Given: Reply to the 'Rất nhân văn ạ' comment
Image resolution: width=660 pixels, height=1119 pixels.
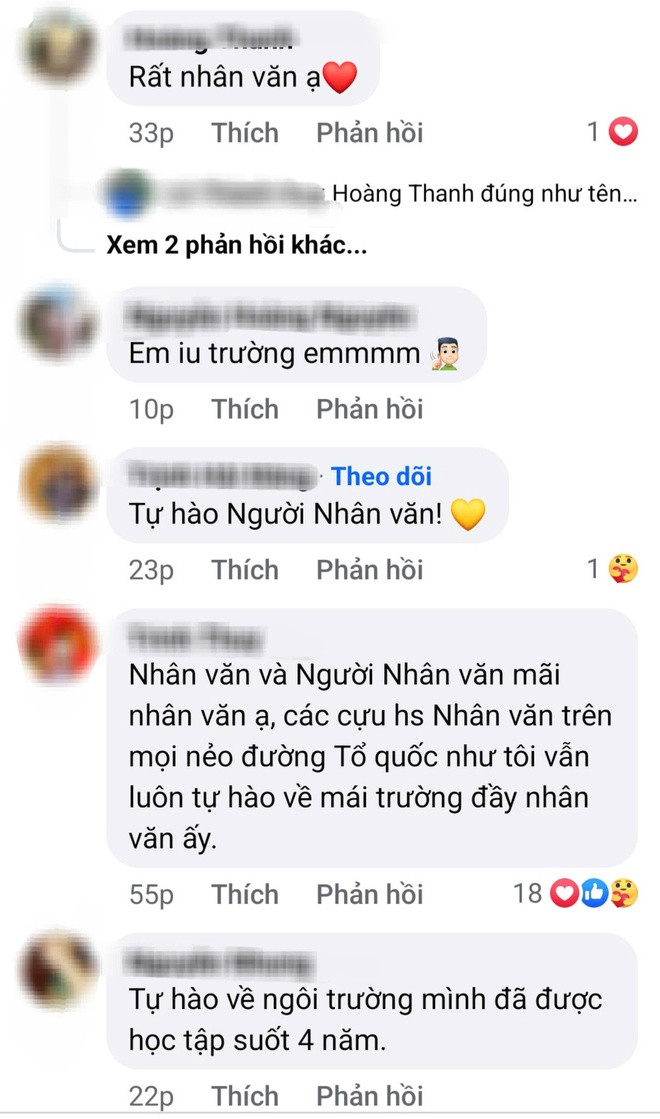Looking at the screenshot, I should 370,133.
